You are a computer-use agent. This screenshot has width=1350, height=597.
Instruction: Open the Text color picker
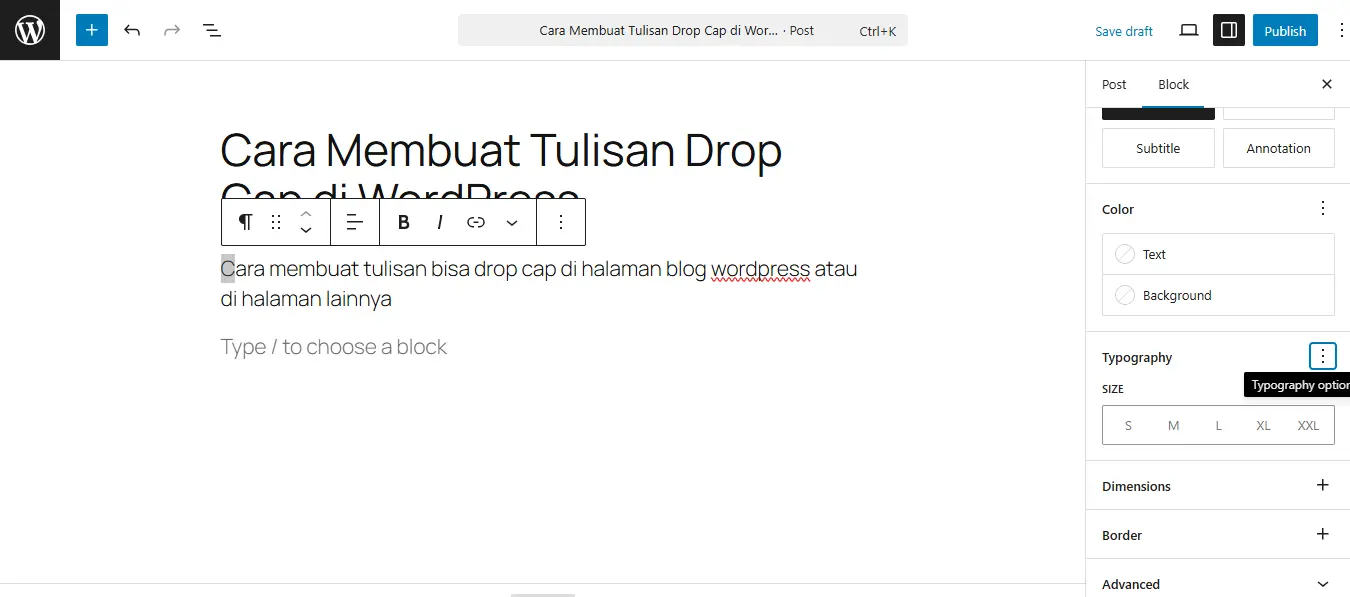pyautogui.click(x=1218, y=254)
